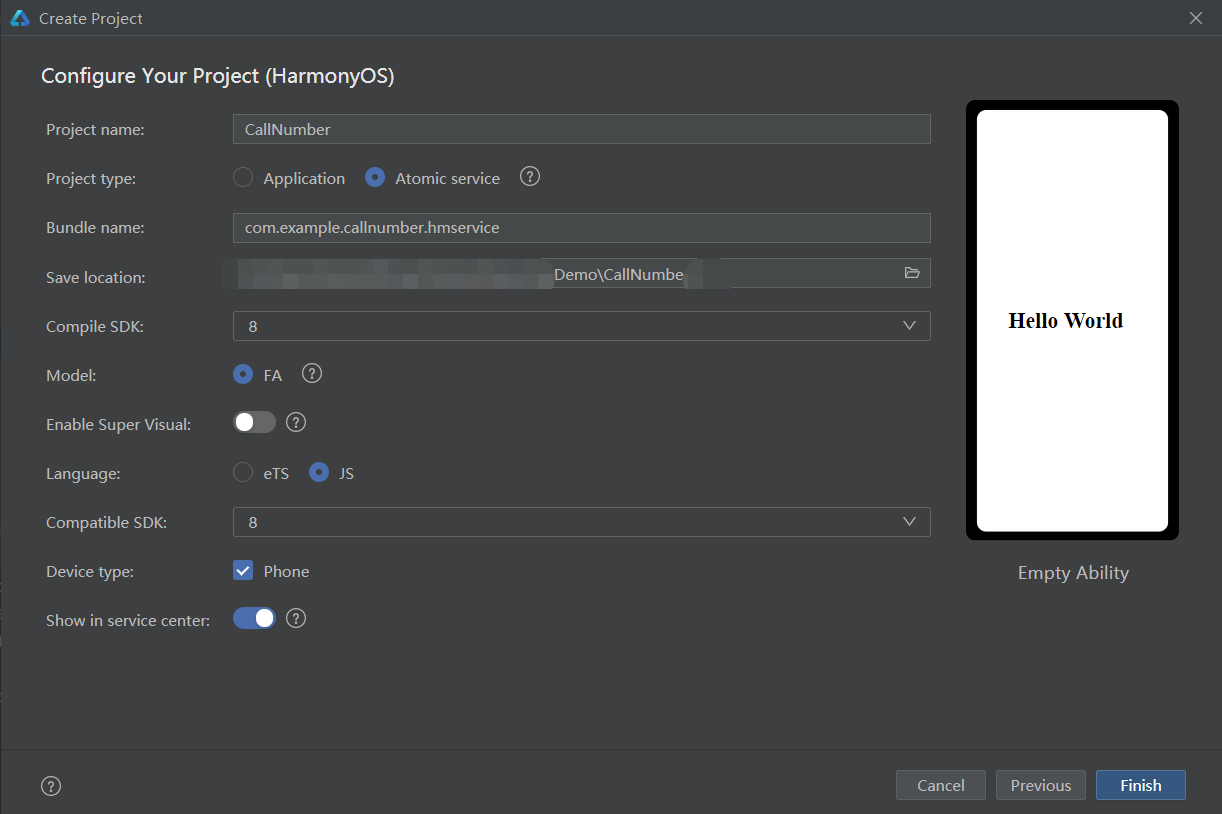Edit the Bundle name field
The height and width of the screenshot is (814, 1222).
[581, 227]
